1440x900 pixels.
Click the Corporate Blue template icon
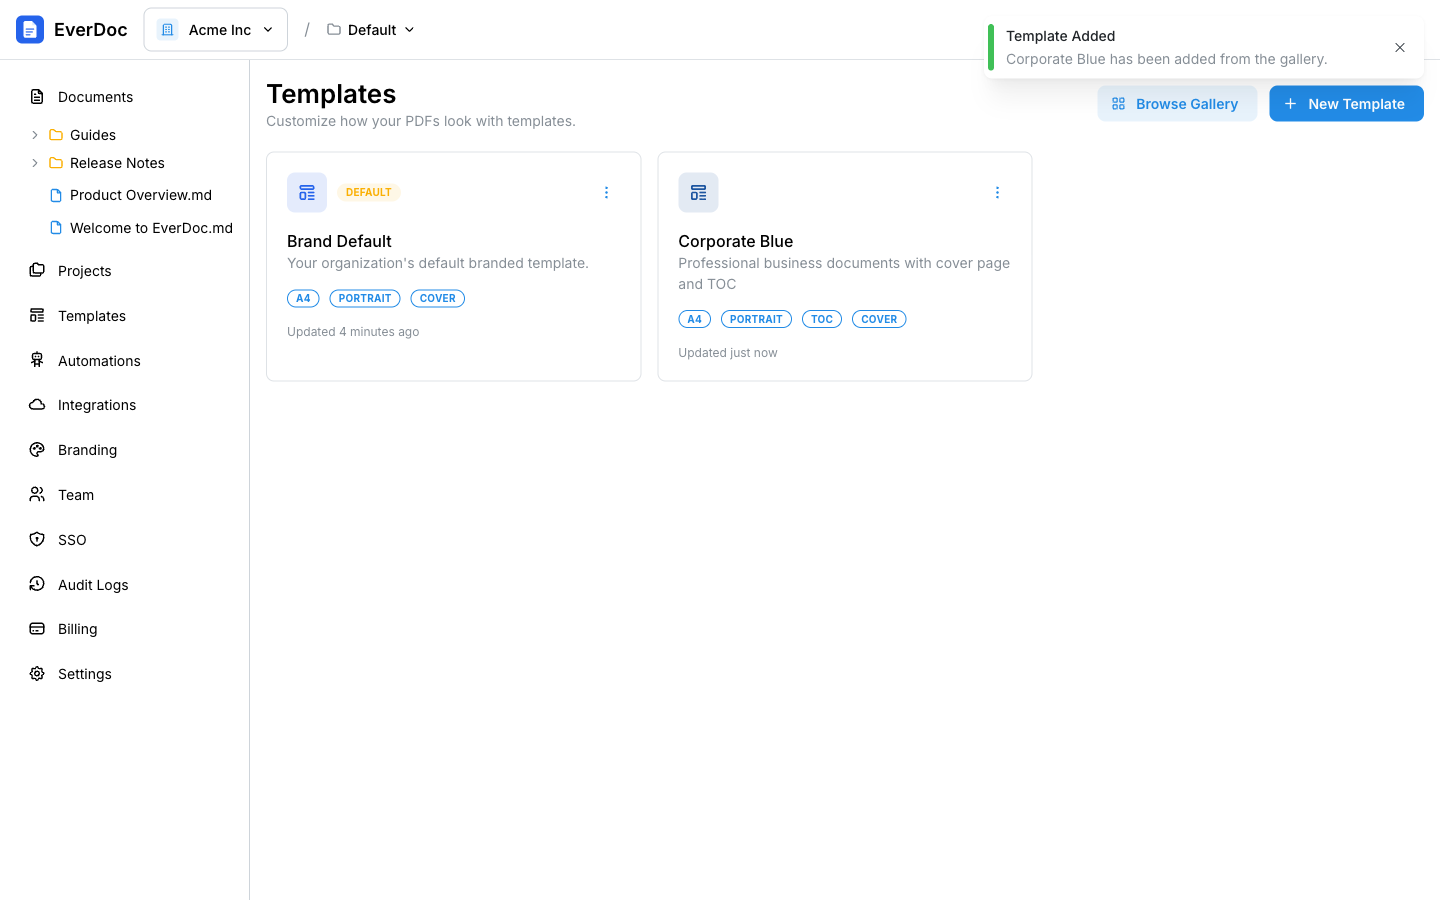pos(698,193)
